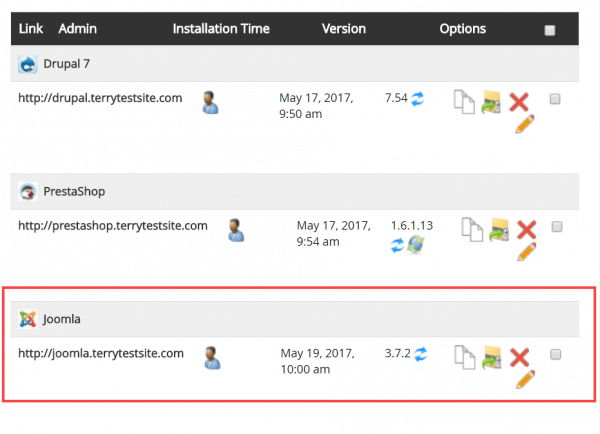600x434 pixels.
Task: Back up the Drupal installation
Action: pos(491,102)
